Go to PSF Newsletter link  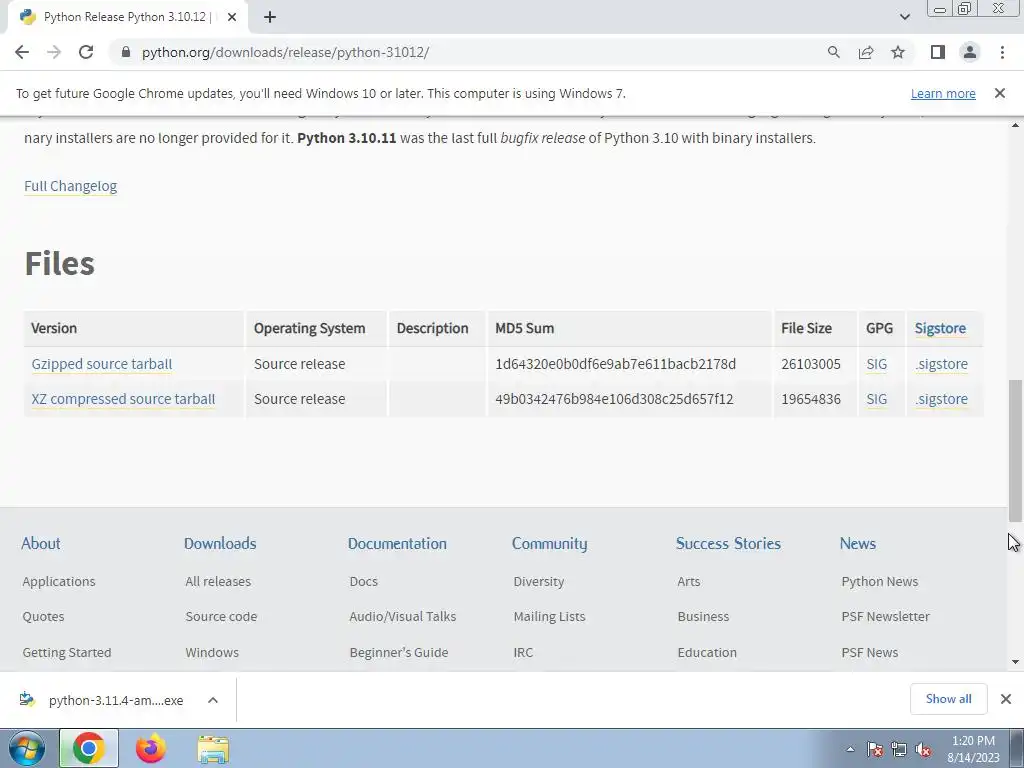[x=886, y=616]
